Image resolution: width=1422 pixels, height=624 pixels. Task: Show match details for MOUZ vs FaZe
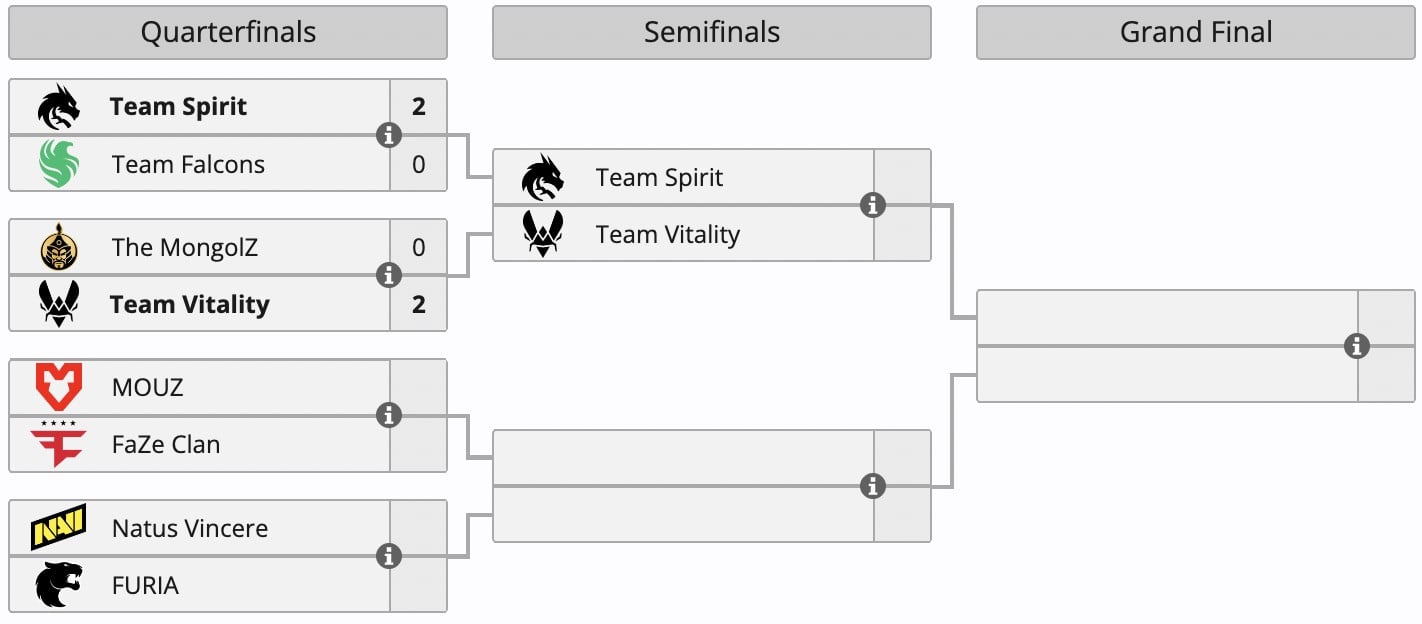(389, 415)
